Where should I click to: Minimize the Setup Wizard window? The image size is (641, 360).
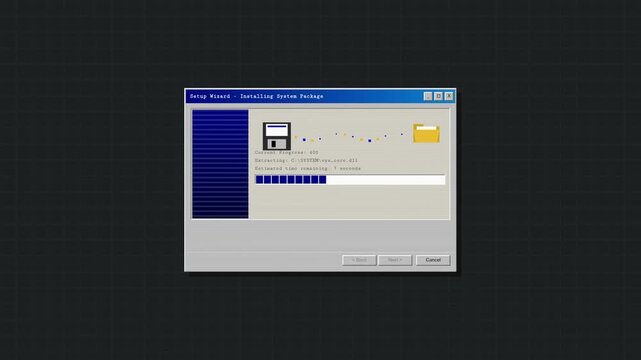point(428,96)
